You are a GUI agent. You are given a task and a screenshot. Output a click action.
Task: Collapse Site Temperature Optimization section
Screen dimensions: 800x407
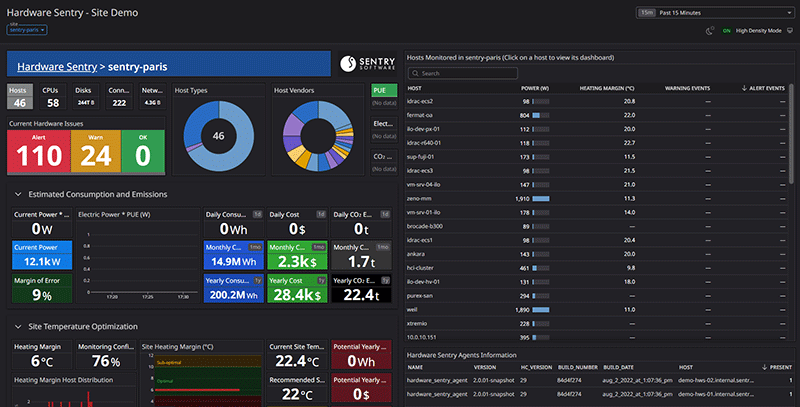click(18, 326)
